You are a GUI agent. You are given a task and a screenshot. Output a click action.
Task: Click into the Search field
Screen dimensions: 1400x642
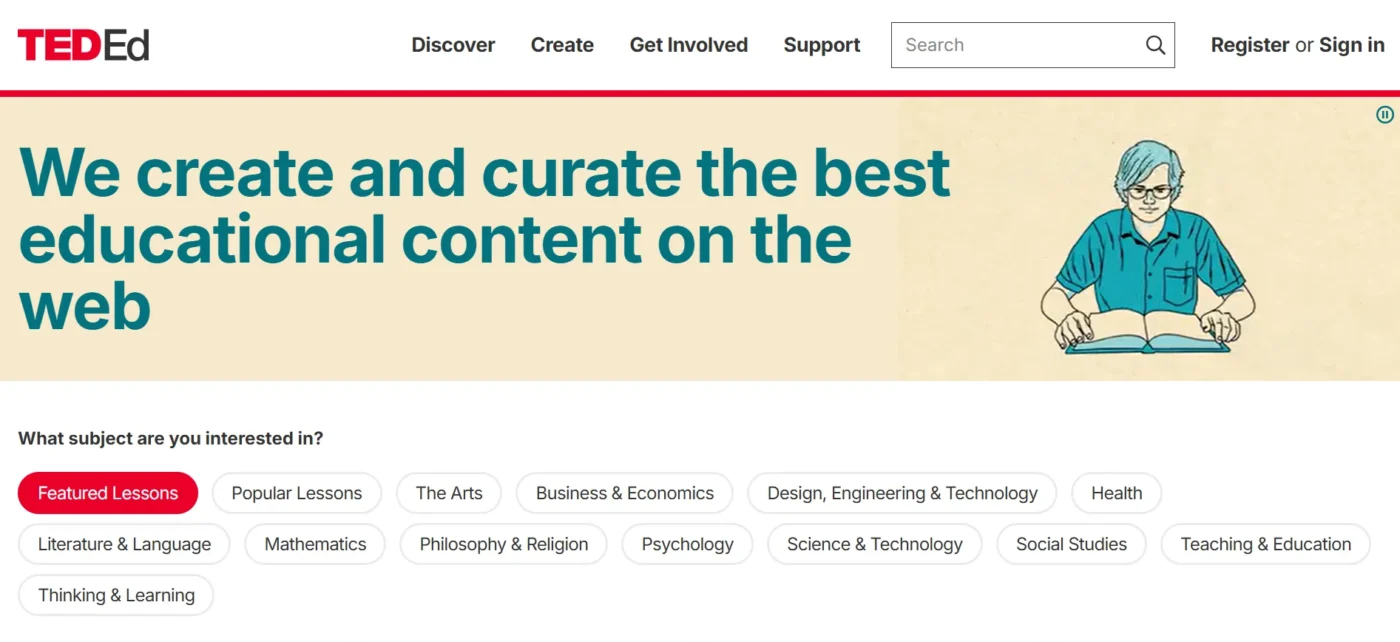point(1015,45)
